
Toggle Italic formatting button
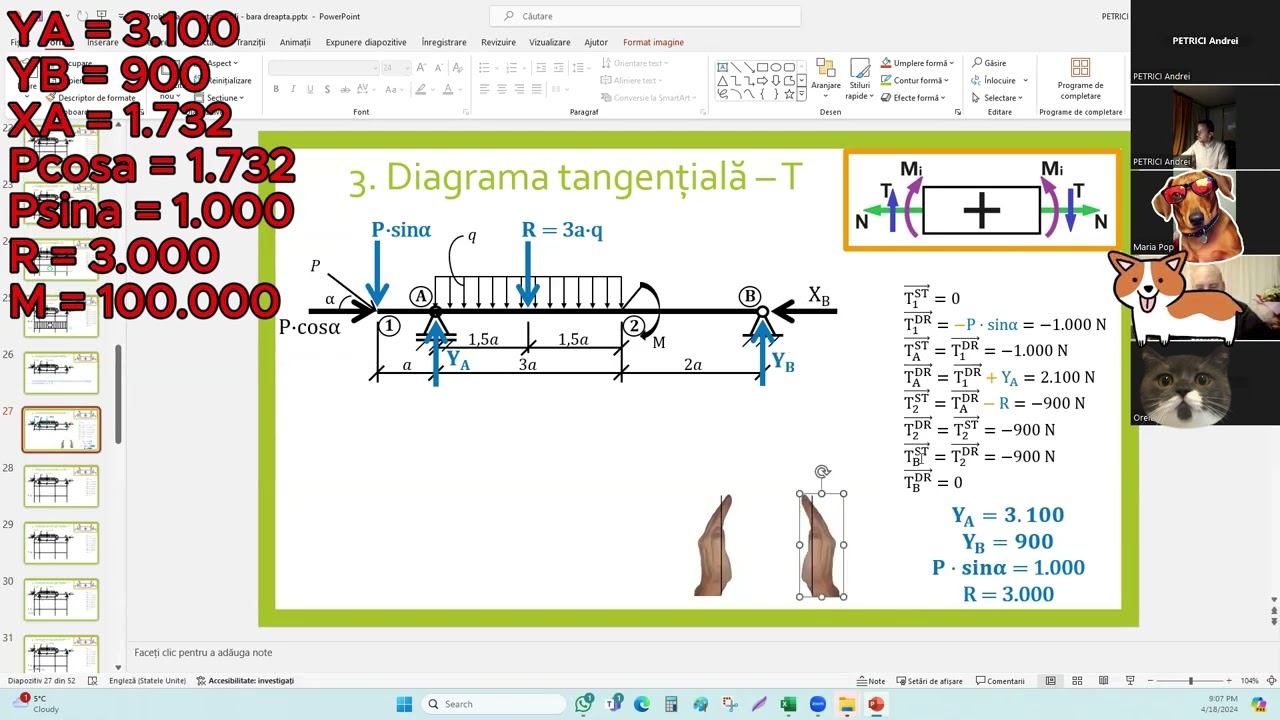coord(293,89)
